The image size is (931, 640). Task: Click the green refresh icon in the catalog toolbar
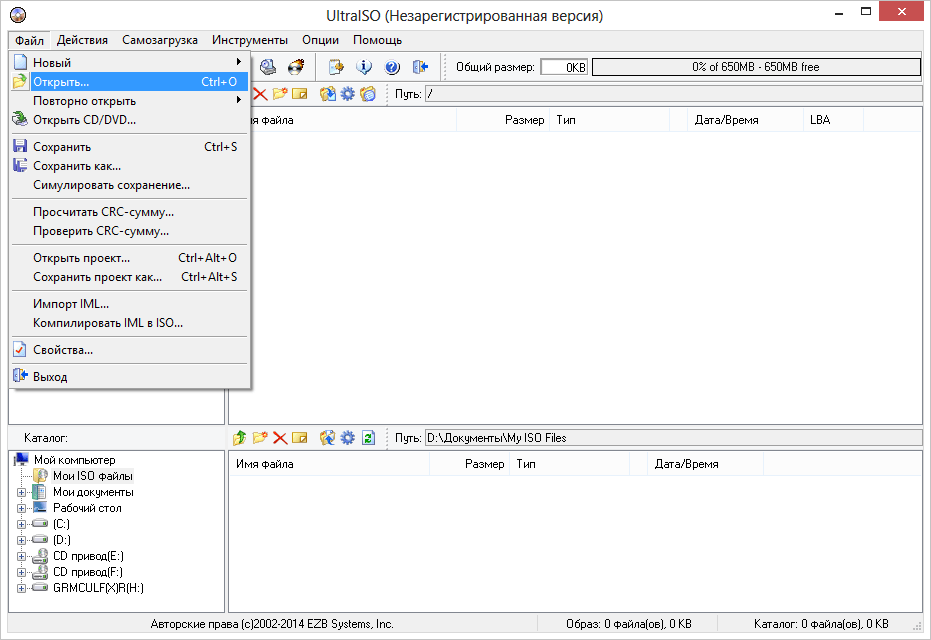coord(368,438)
